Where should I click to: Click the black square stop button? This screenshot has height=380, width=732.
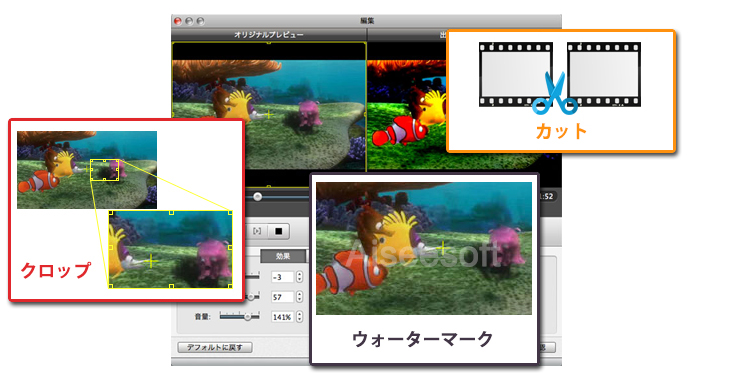pyautogui.click(x=279, y=231)
